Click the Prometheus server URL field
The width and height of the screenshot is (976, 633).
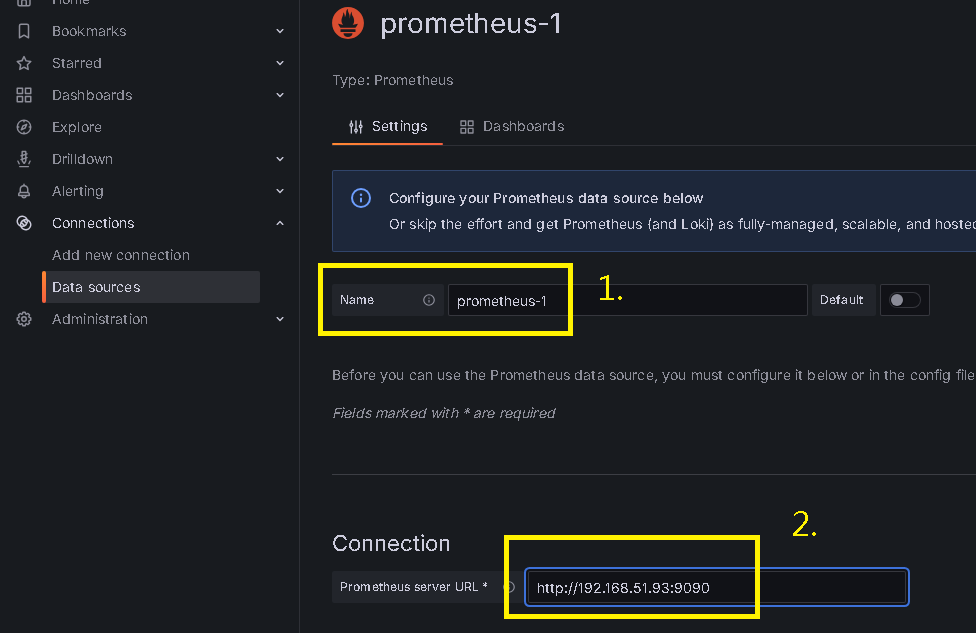pos(716,587)
